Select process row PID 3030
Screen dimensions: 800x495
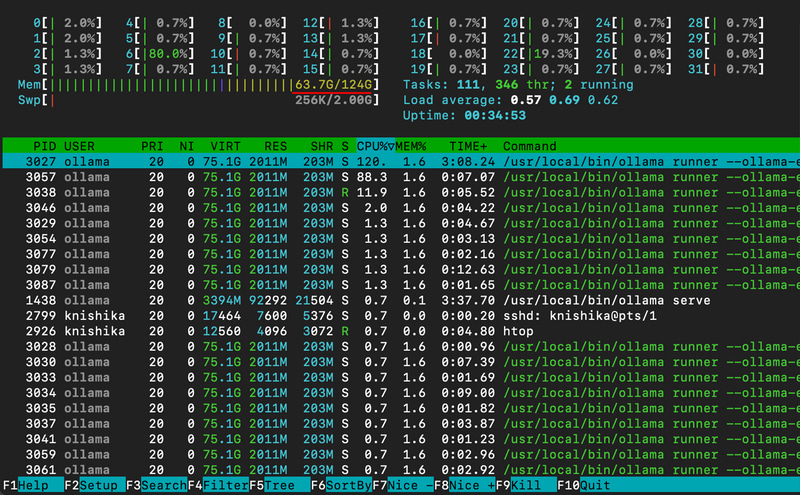[x=401, y=362]
